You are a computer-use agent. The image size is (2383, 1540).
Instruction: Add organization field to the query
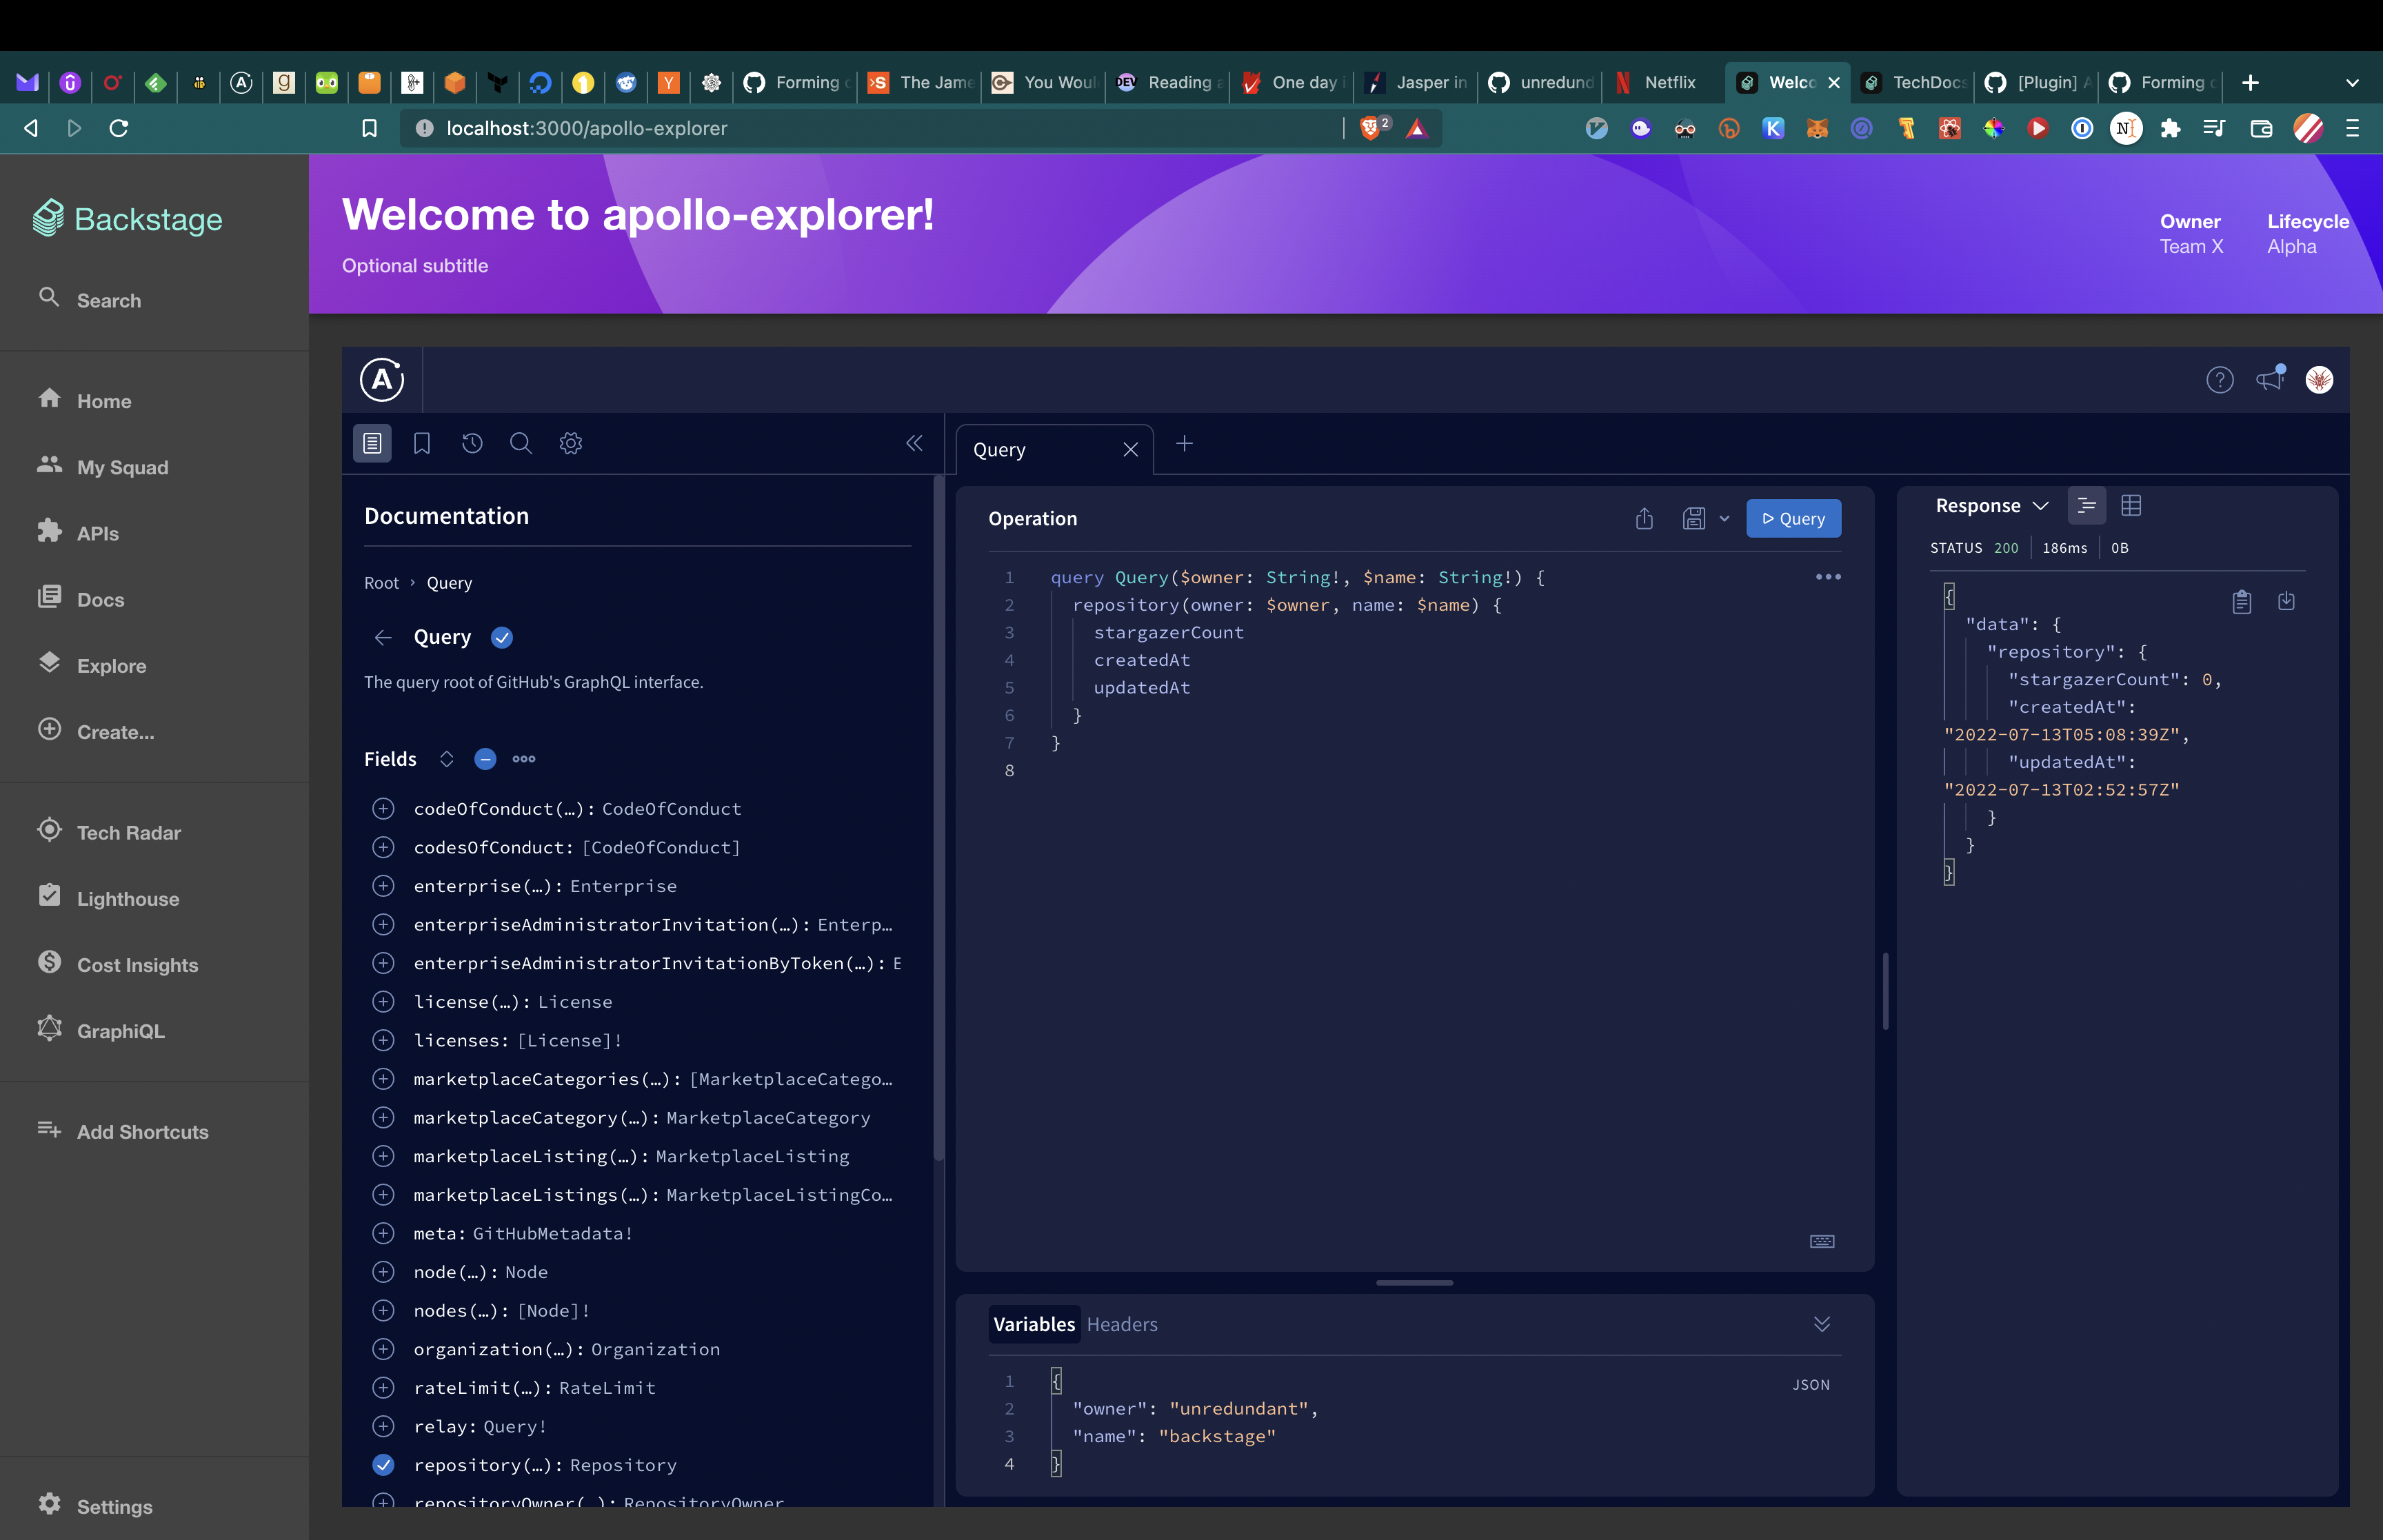click(x=383, y=1349)
